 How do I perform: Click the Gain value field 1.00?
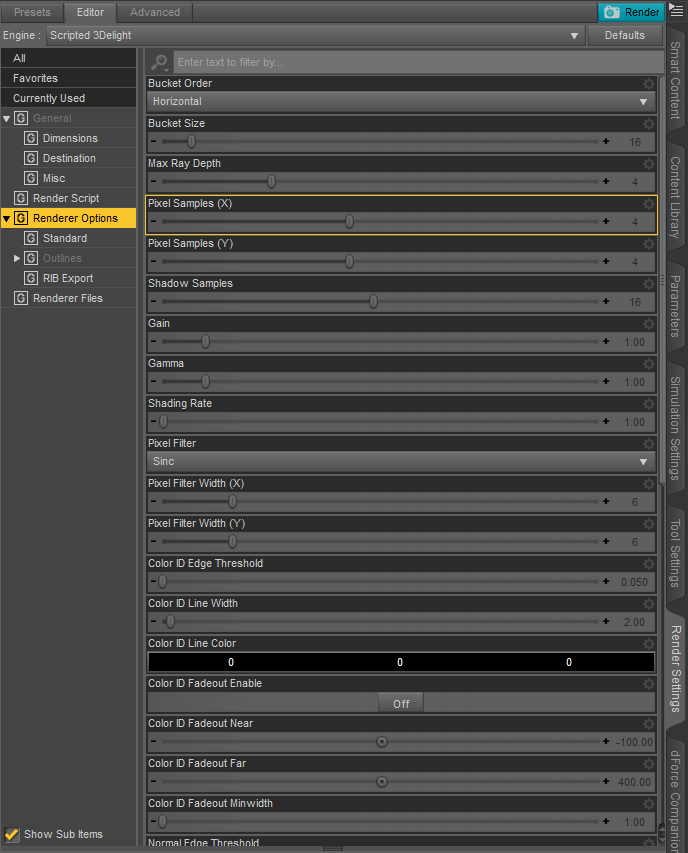click(634, 342)
